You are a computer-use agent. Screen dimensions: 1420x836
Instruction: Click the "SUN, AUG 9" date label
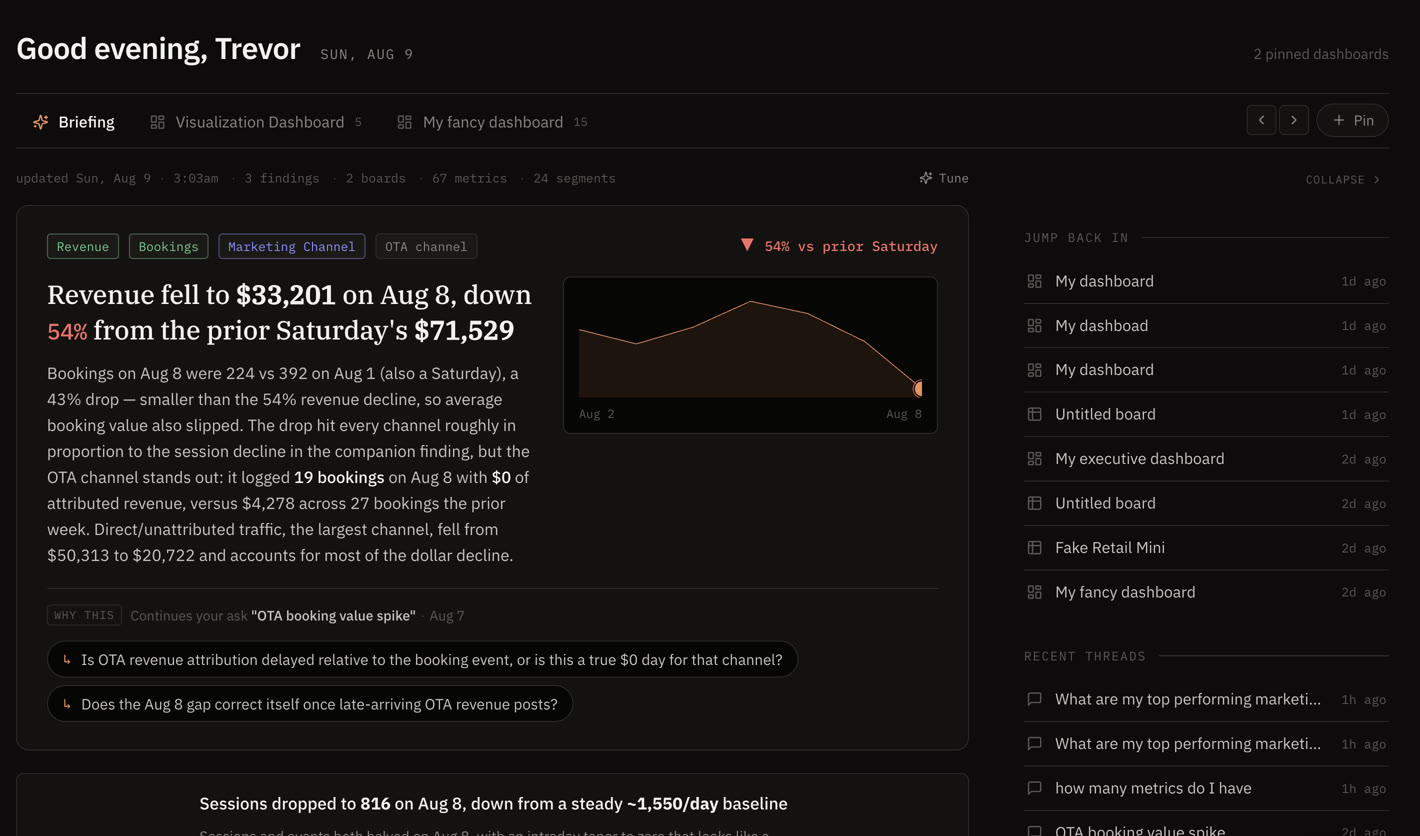[x=366, y=54]
